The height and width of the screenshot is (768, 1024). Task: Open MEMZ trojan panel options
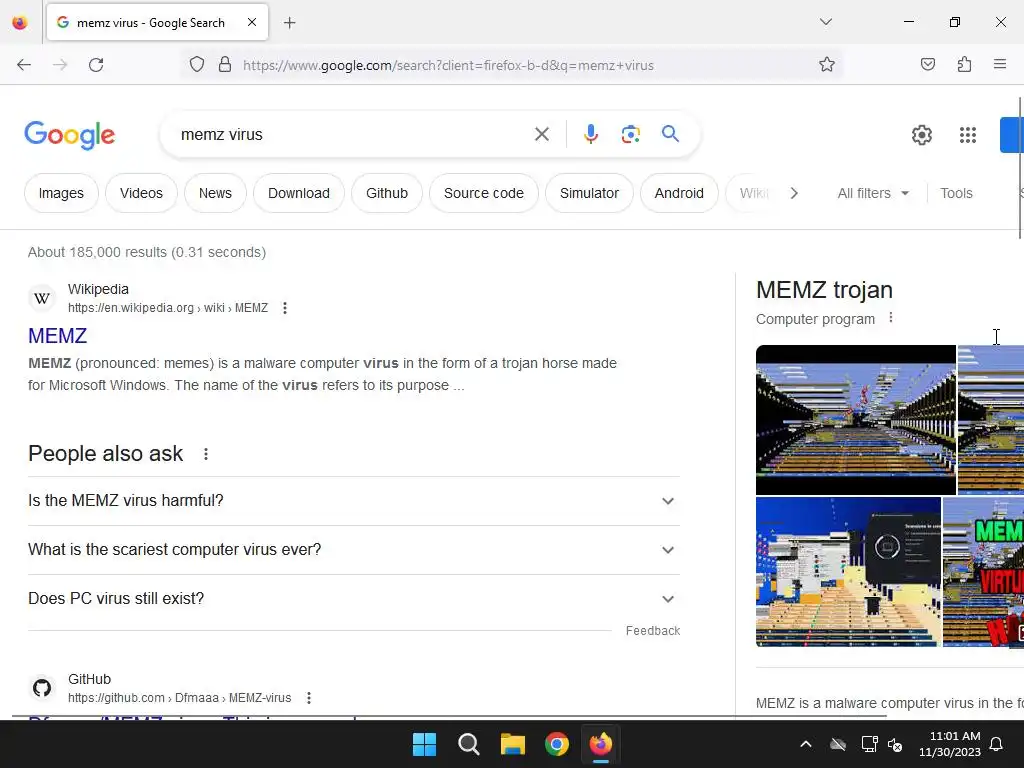891,318
